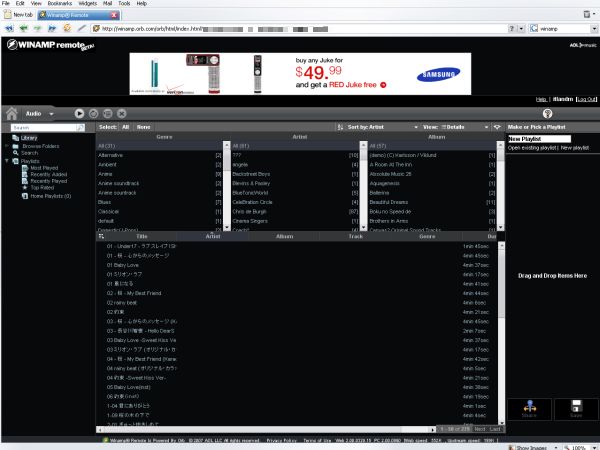
Task: Sort tracks by Album column header
Action: 284,236
